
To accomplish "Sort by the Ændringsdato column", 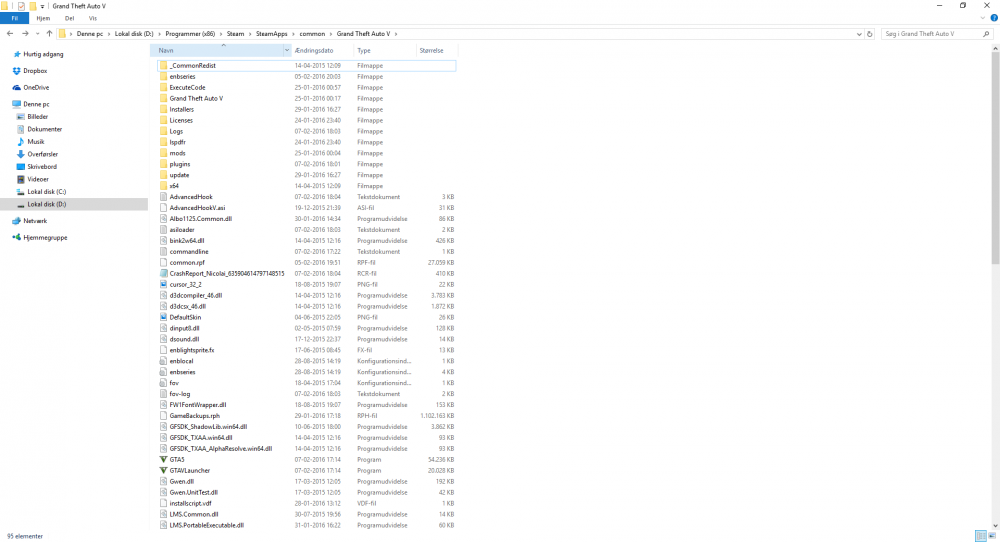I will 322,50.
